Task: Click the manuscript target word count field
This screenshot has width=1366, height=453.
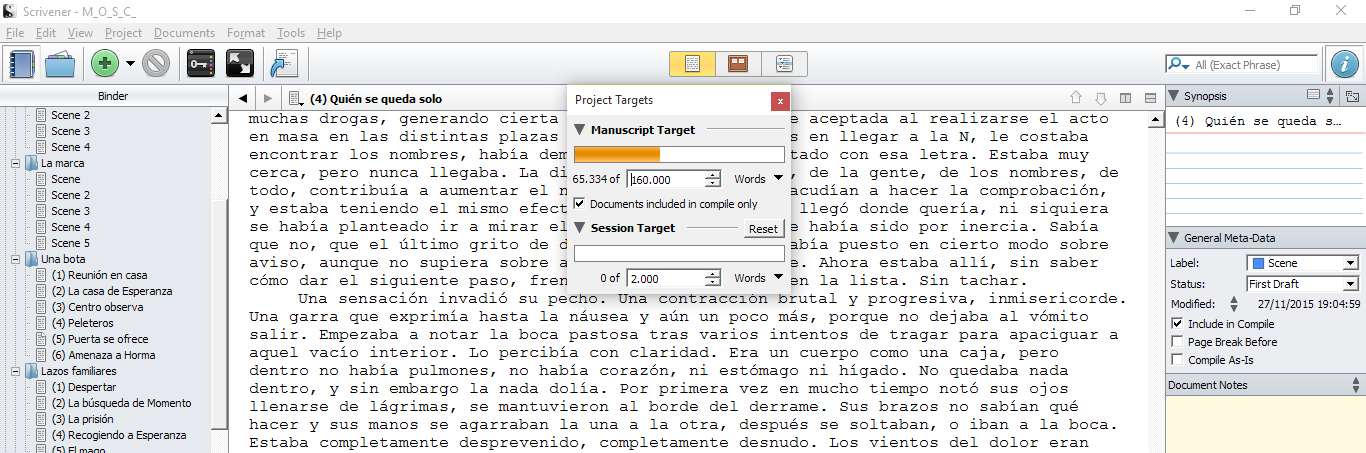Action: [x=666, y=180]
